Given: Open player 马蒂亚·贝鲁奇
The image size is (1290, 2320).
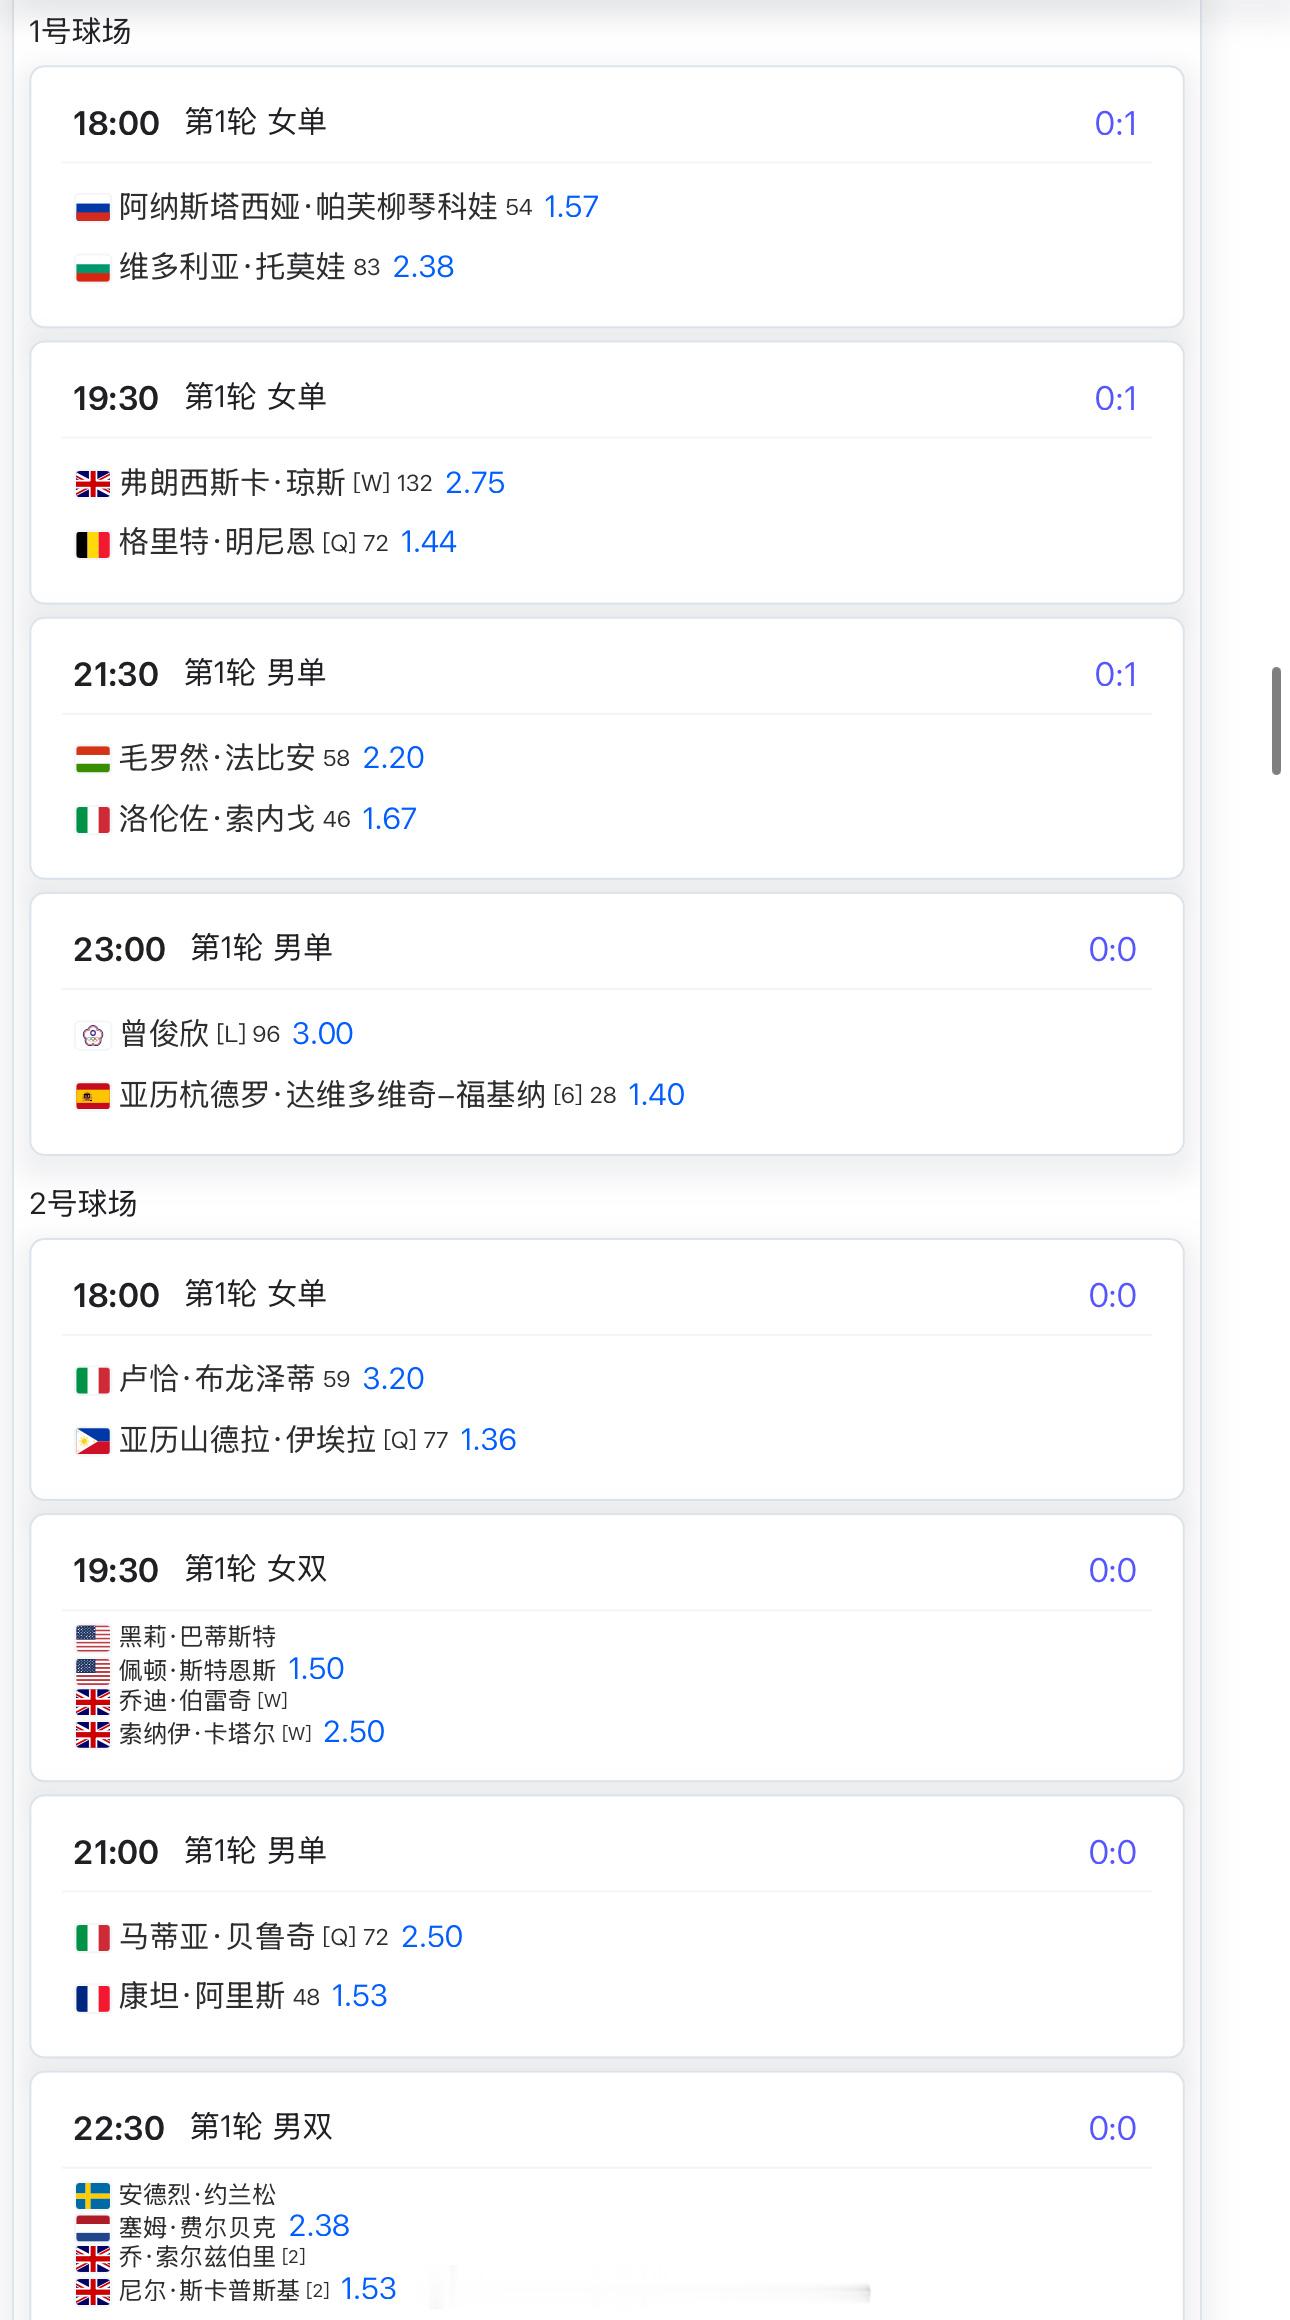Looking at the screenshot, I should (217, 1937).
